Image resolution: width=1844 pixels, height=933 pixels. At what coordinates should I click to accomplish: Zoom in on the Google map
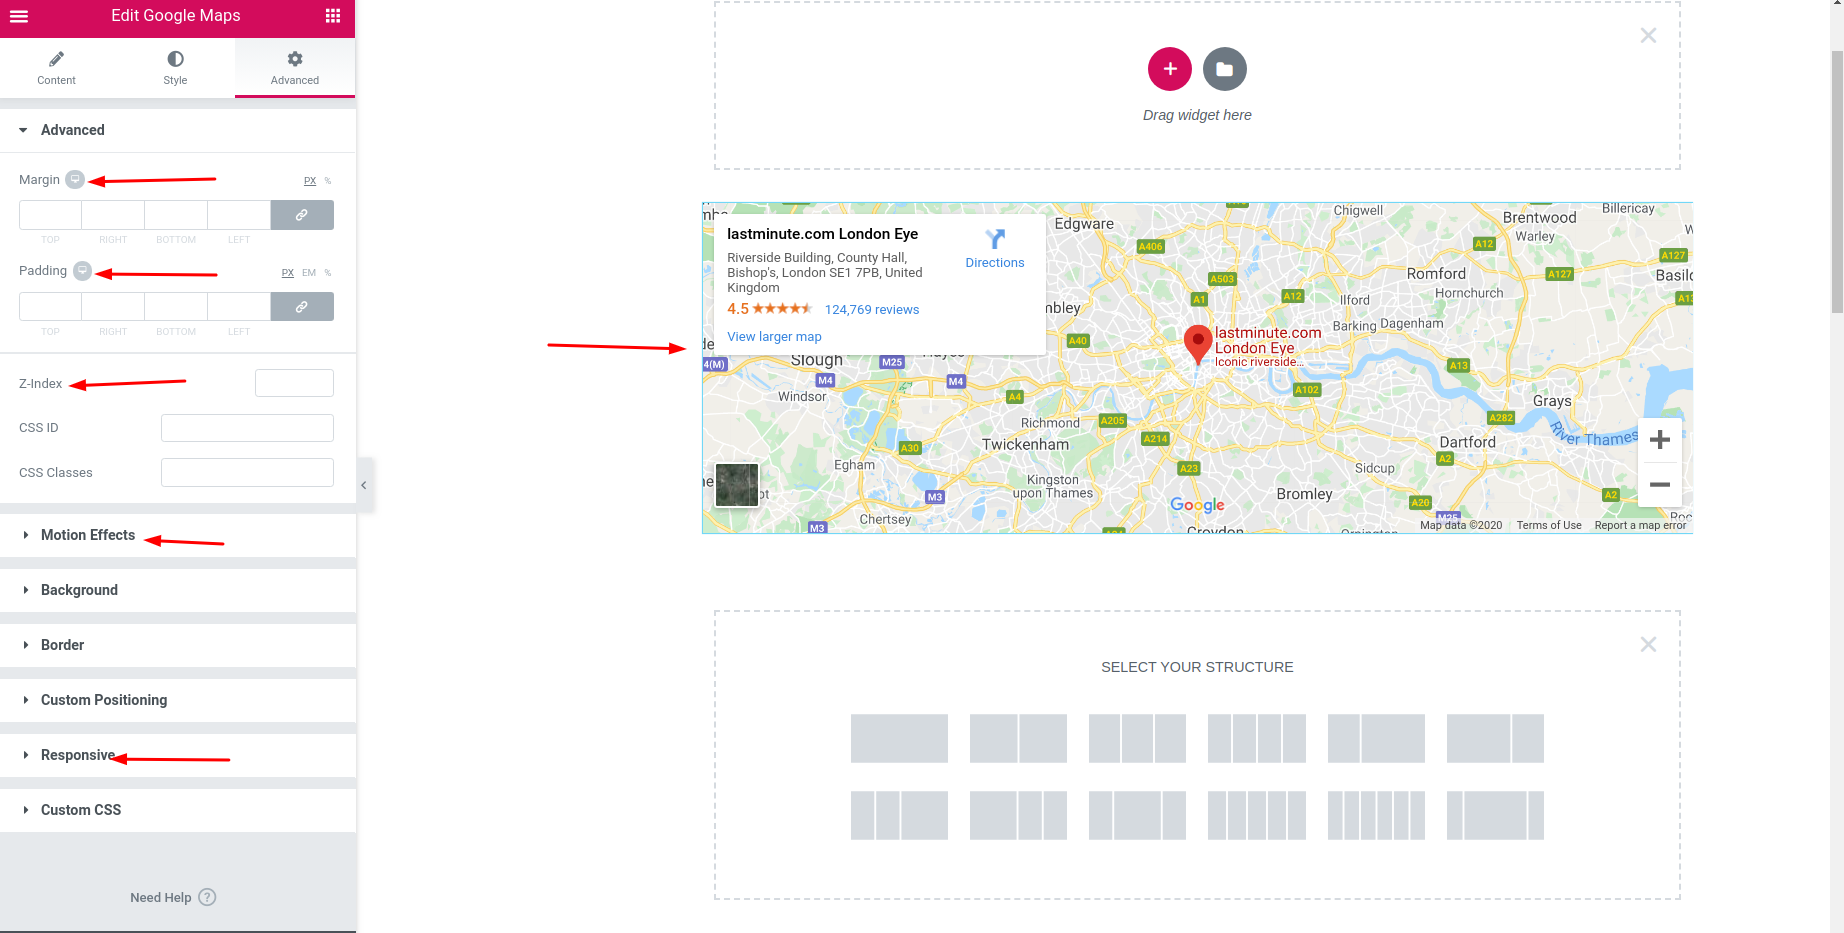coord(1660,440)
